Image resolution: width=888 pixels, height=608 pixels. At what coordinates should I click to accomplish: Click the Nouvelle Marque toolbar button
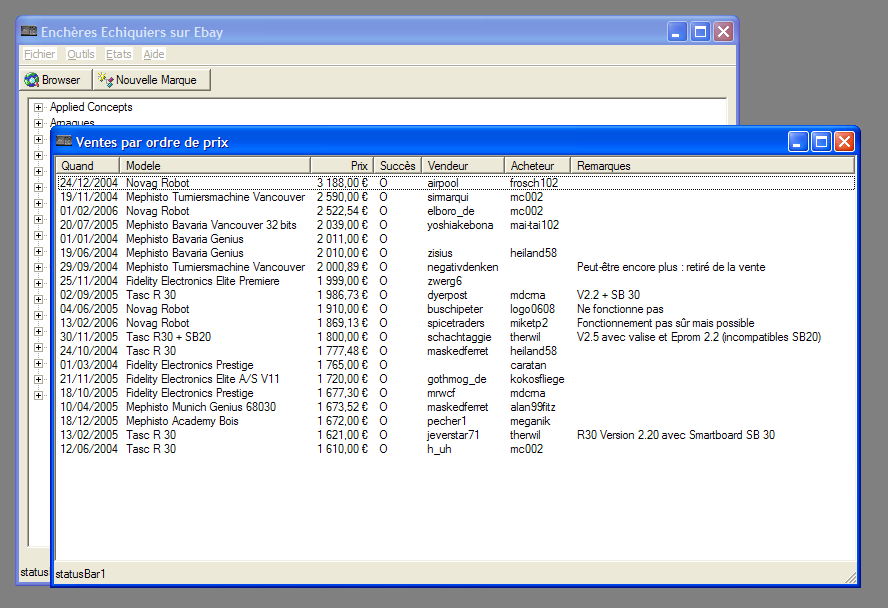(152, 80)
